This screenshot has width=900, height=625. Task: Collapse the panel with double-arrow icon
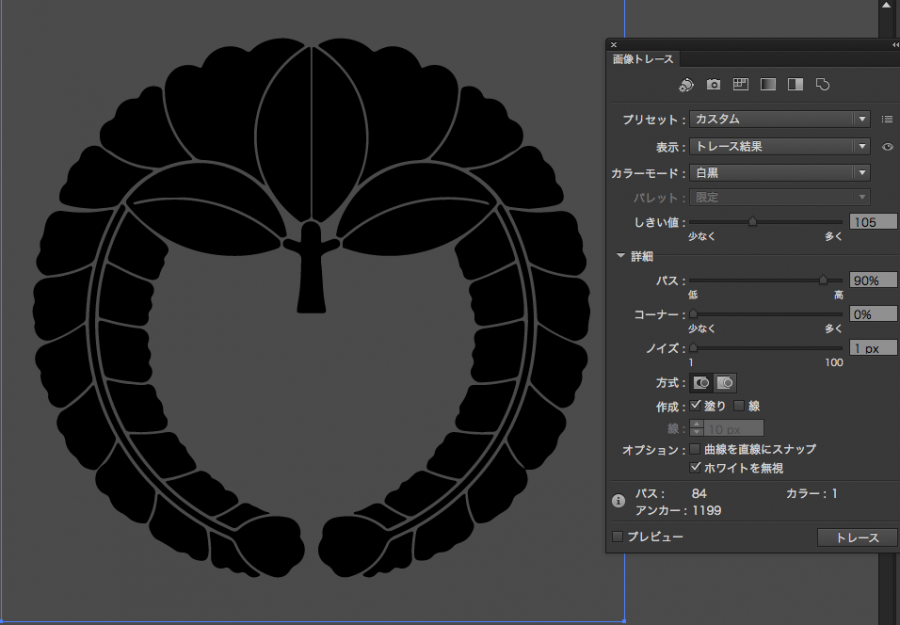[895, 44]
